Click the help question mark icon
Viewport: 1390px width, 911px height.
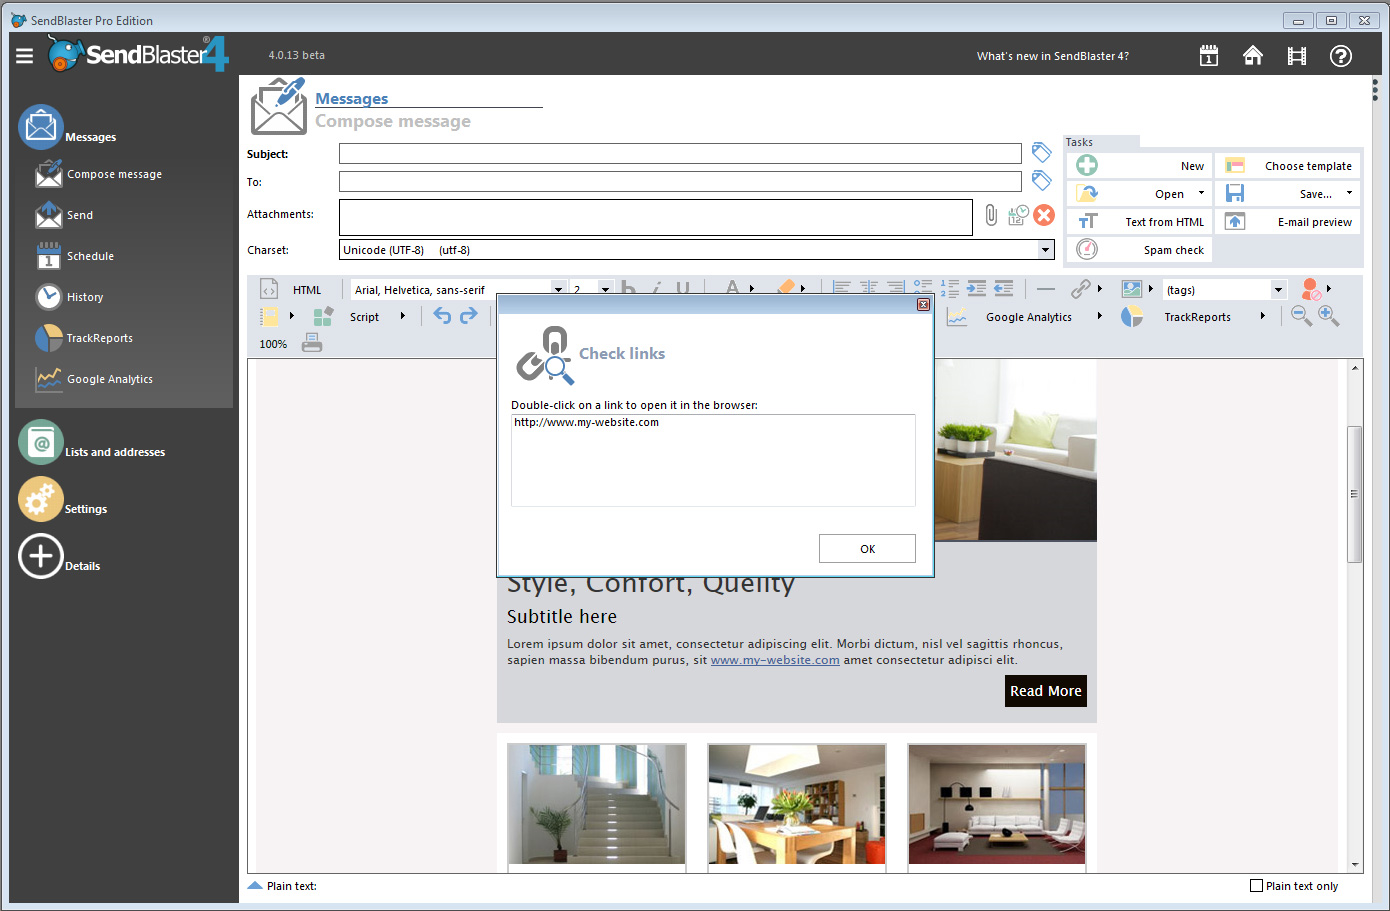[1340, 56]
